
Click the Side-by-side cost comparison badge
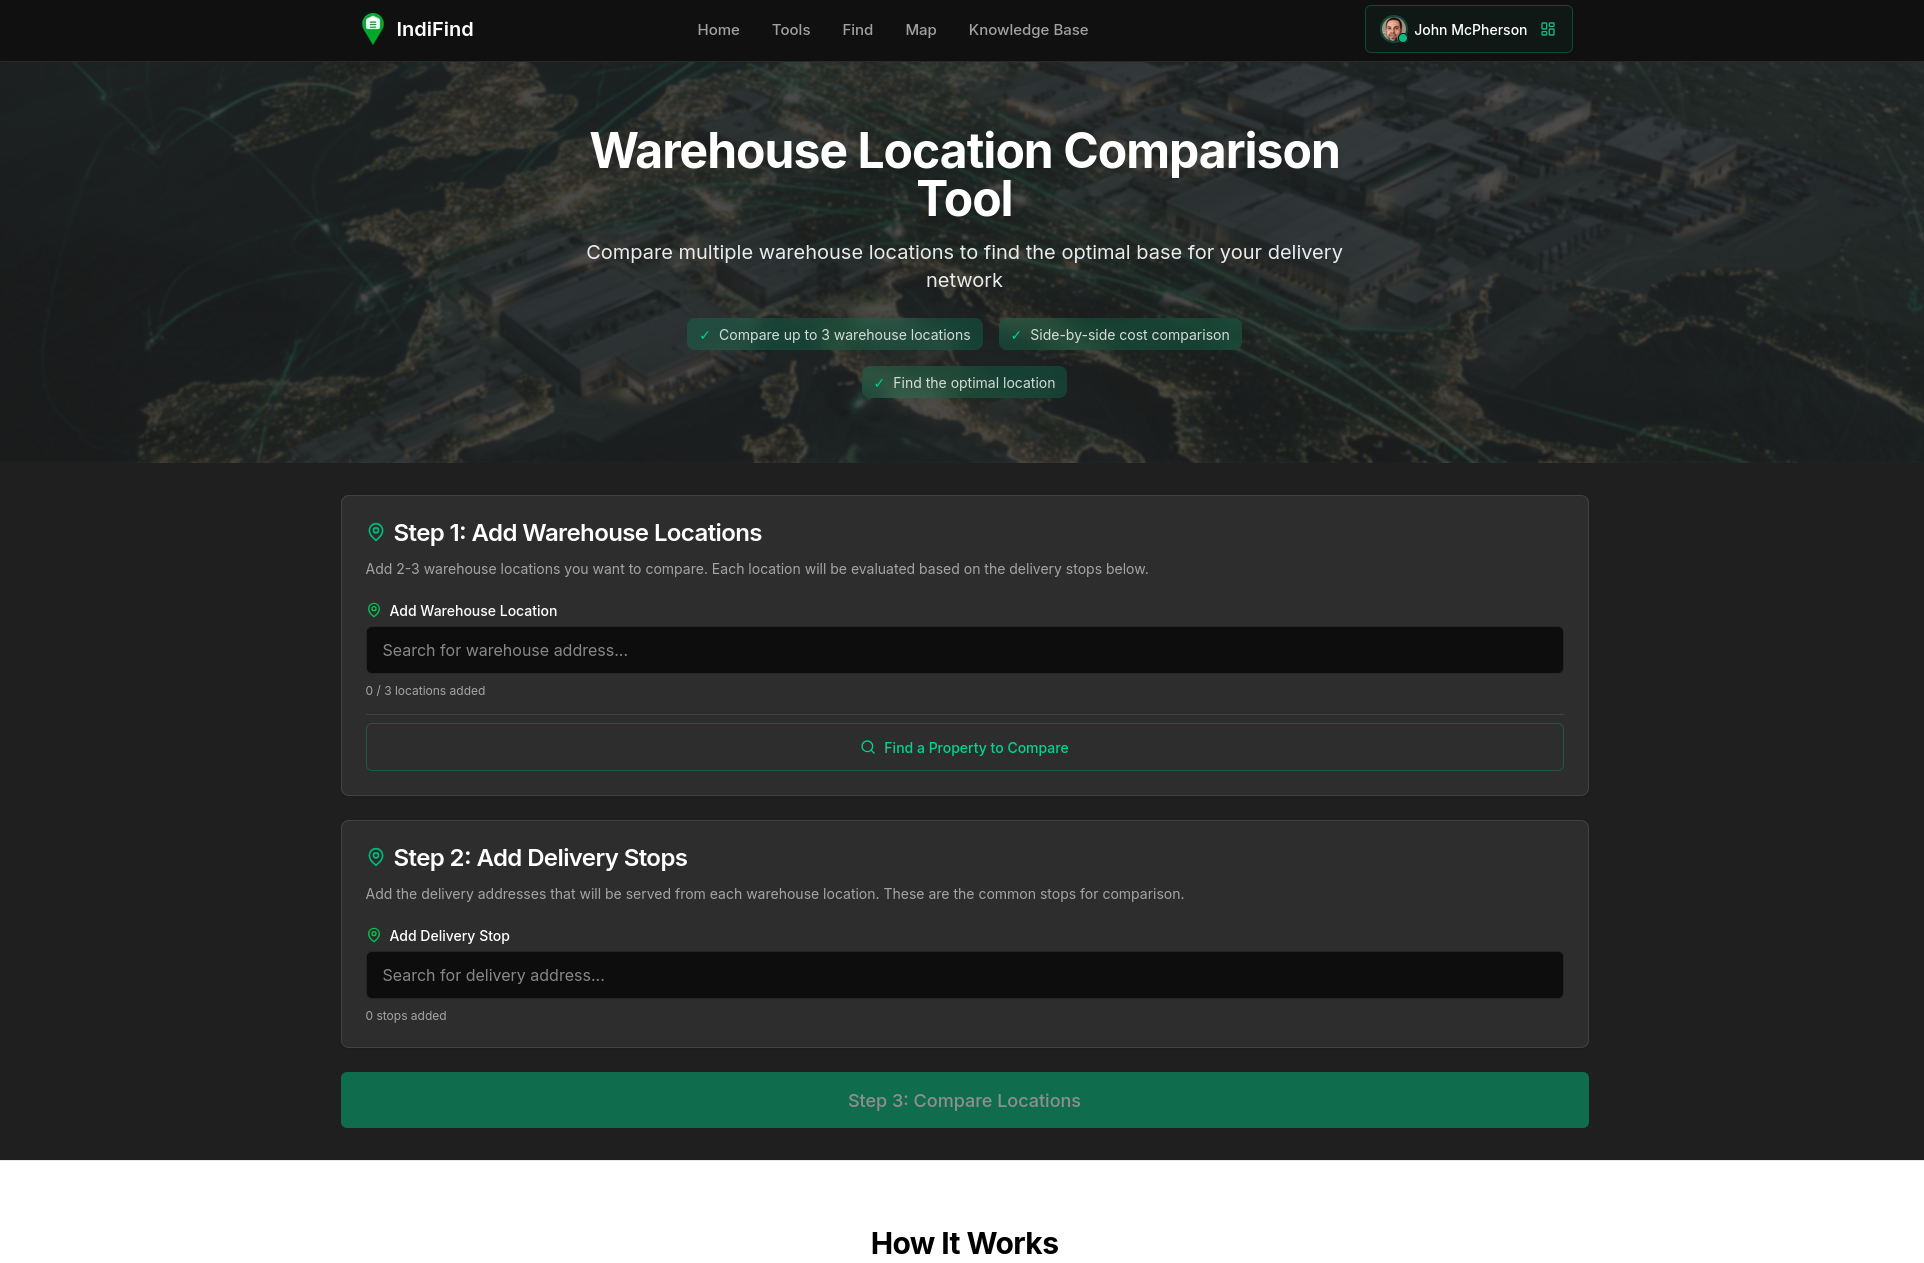click(1119, 334)
